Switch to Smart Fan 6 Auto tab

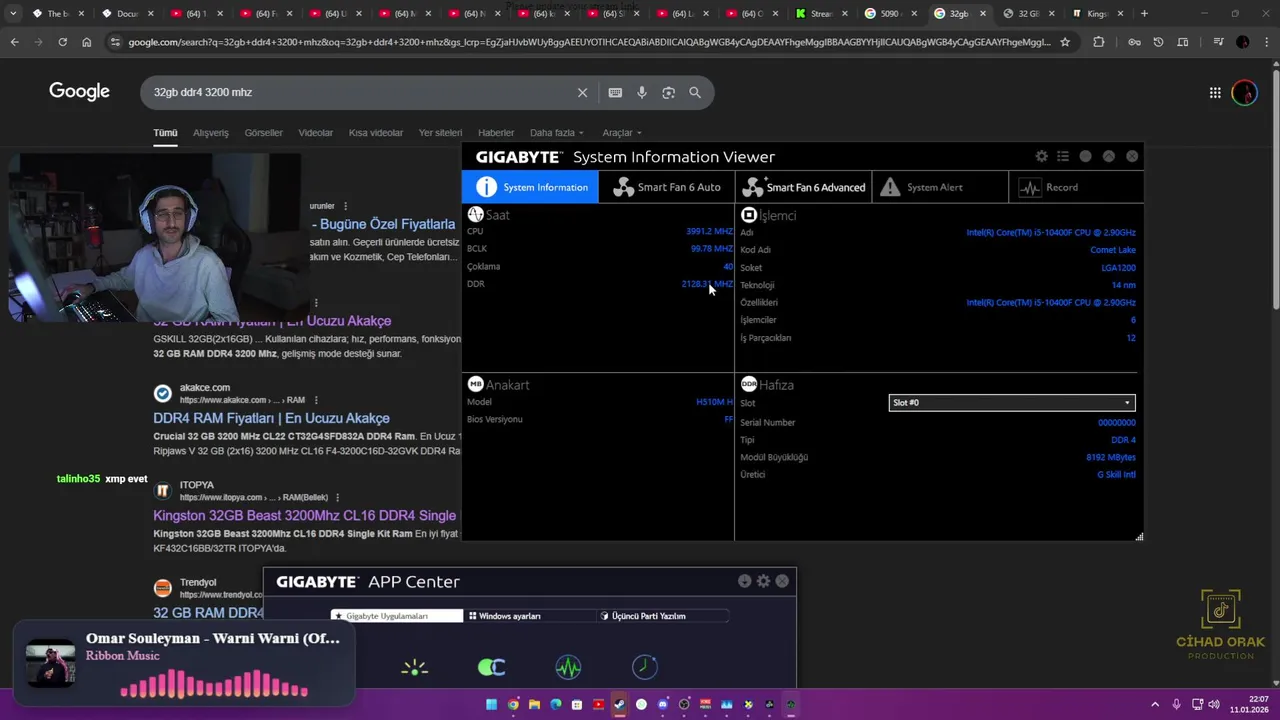666,187
